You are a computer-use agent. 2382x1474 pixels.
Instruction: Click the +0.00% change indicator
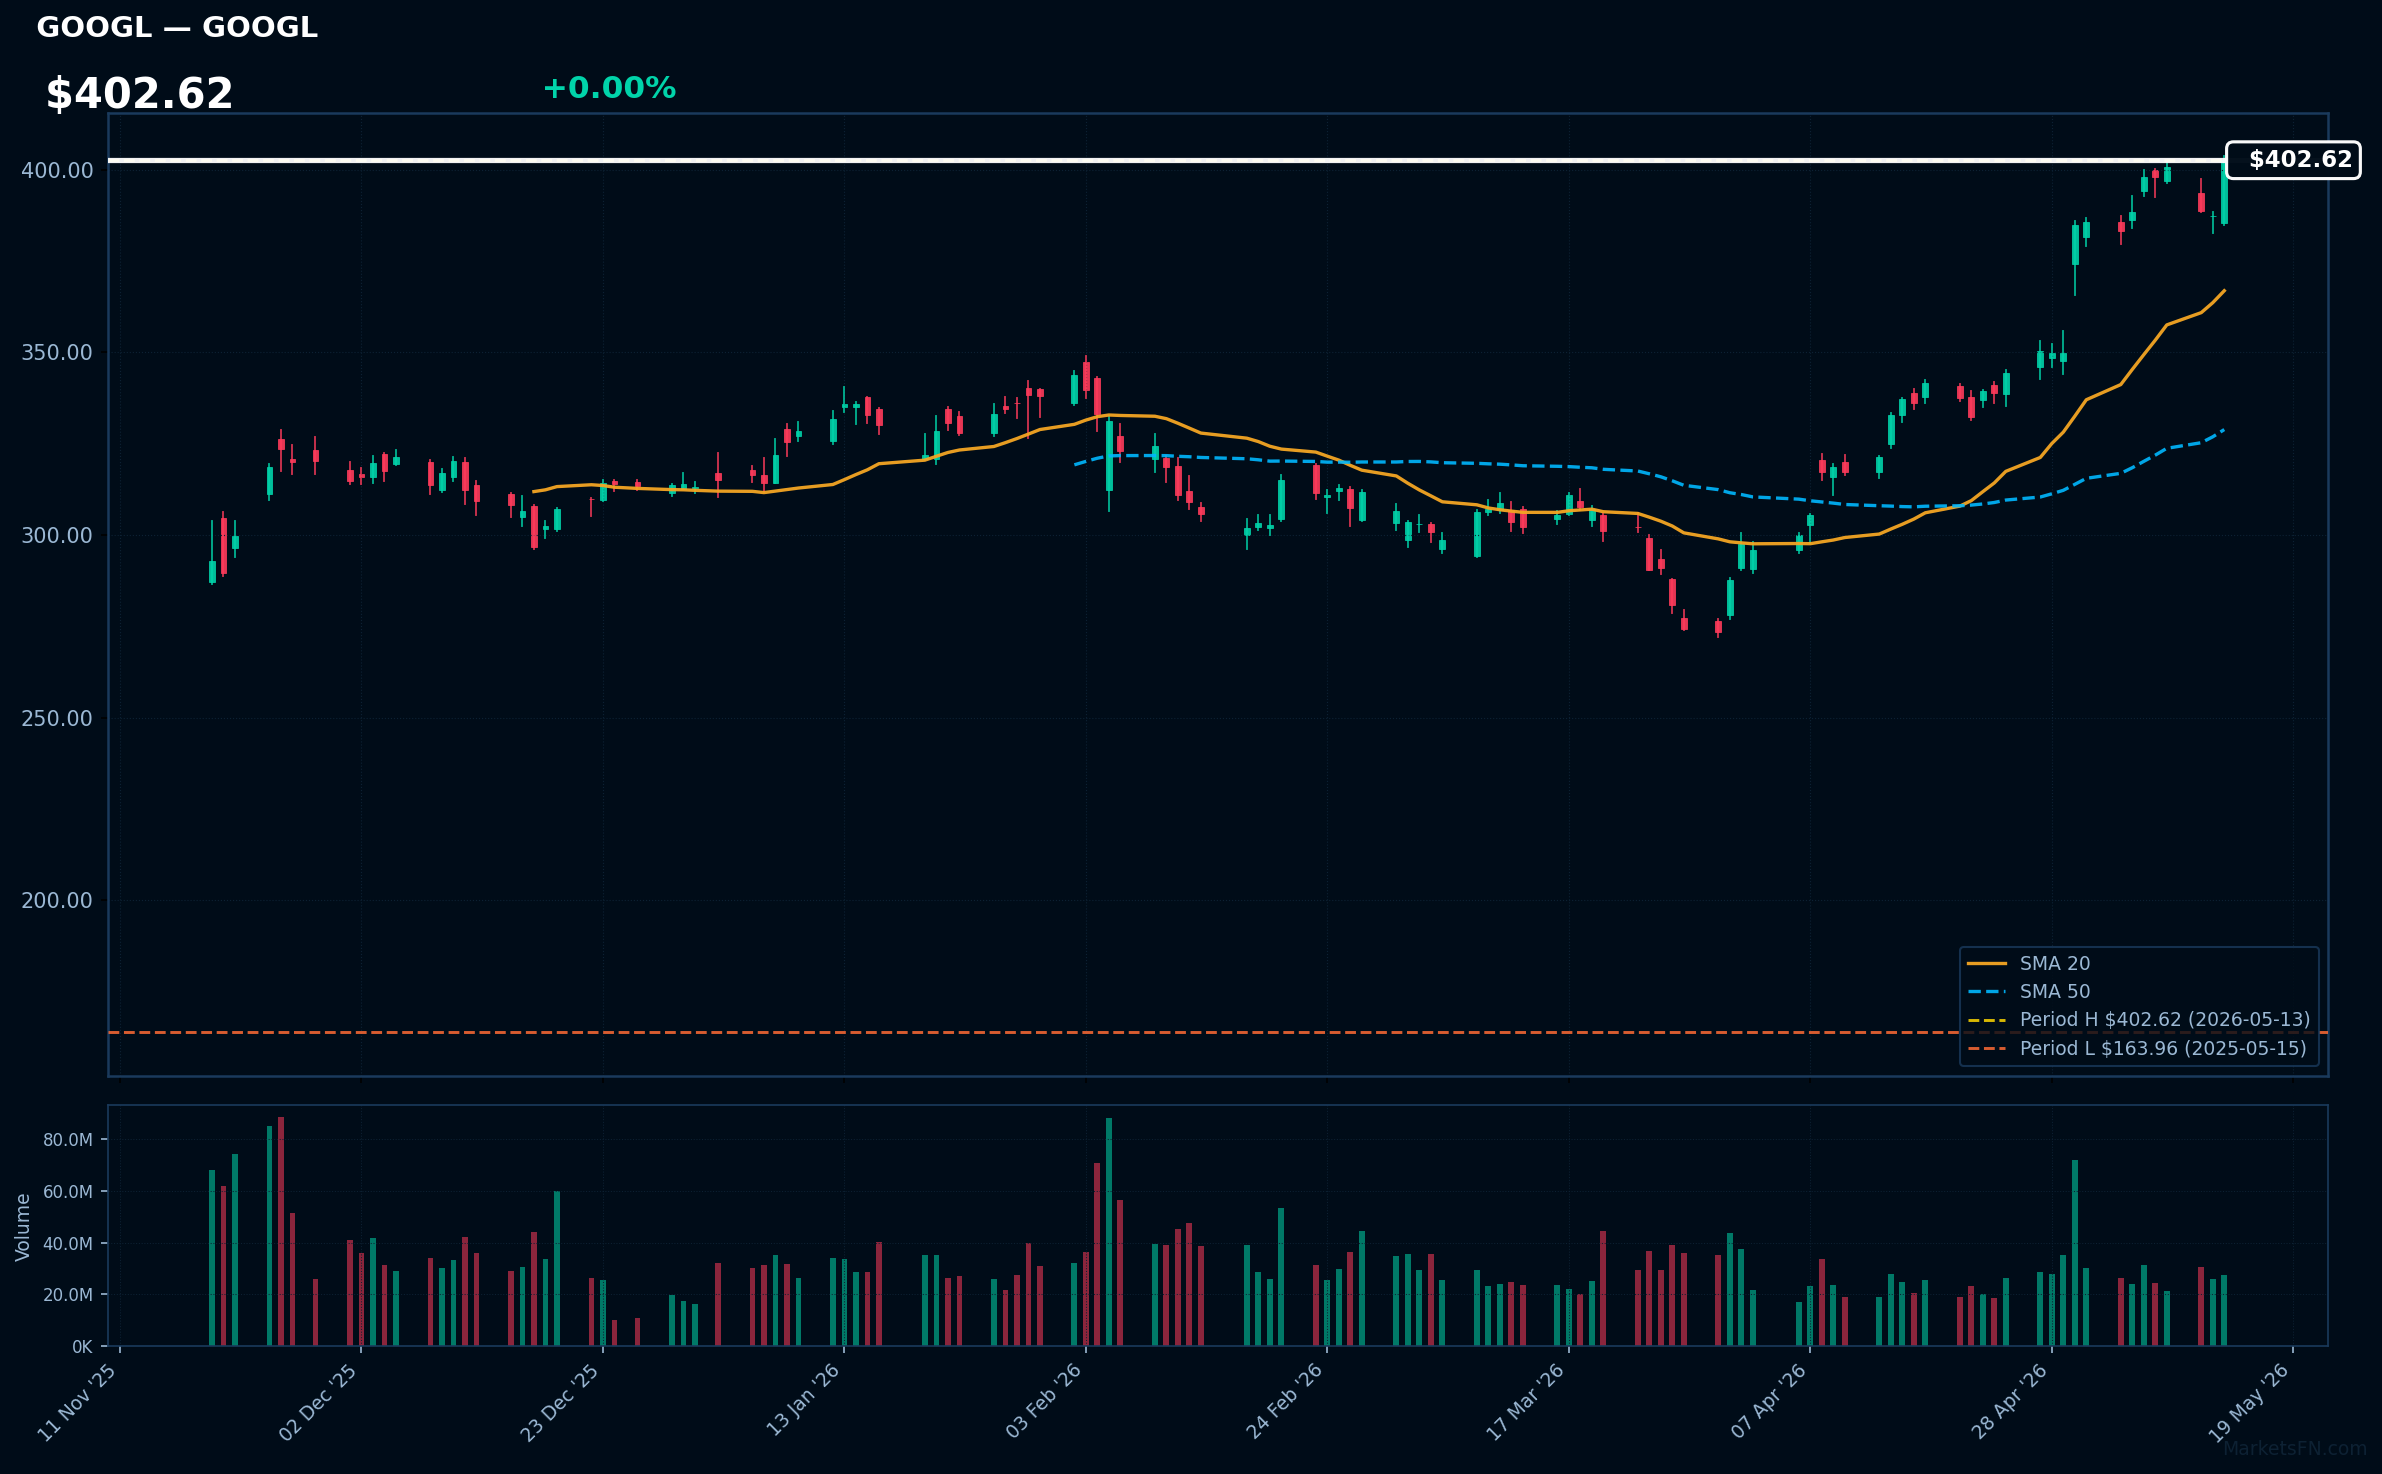click(x=609, y=88)
